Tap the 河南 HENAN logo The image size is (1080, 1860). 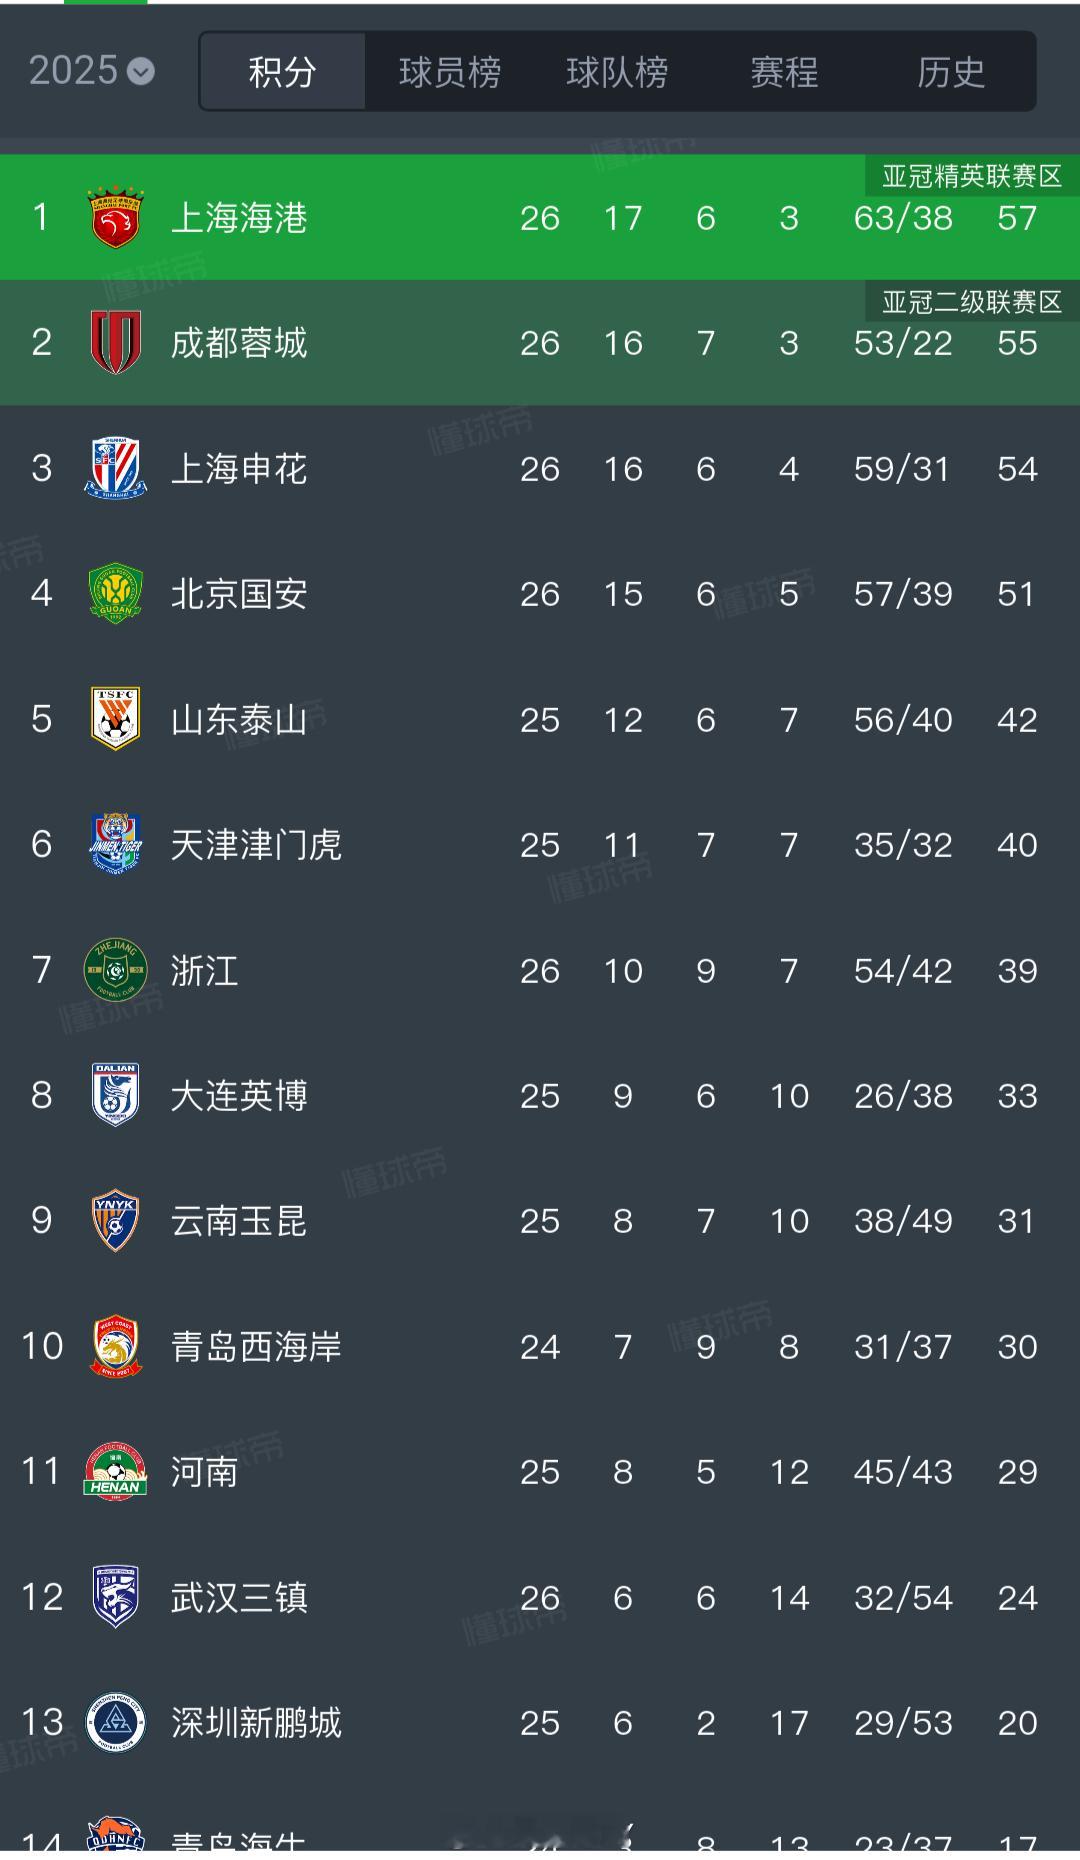point(116,1471)
